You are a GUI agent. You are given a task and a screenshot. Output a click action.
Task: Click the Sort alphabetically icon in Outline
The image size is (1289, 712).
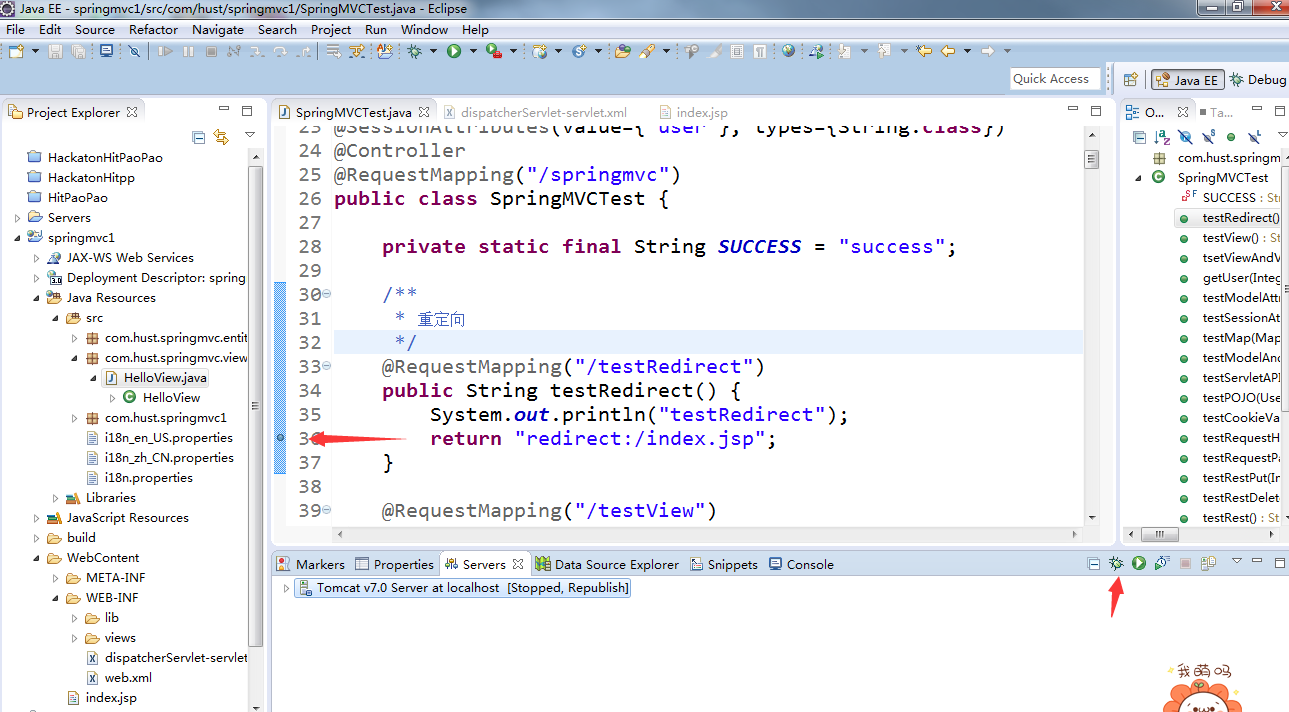click(1162, 137)
